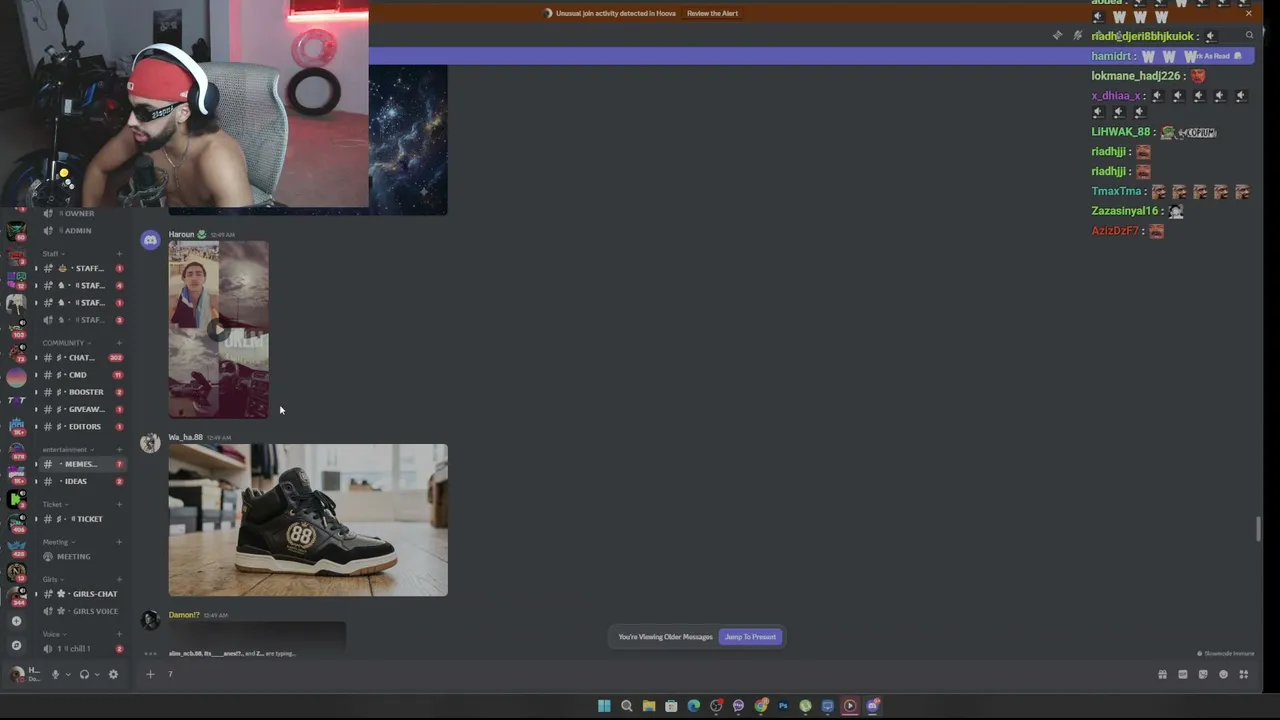Open user settings gear
Image resolution: width=1280 pixels, height=720 pixels.
tap(113, 674)
